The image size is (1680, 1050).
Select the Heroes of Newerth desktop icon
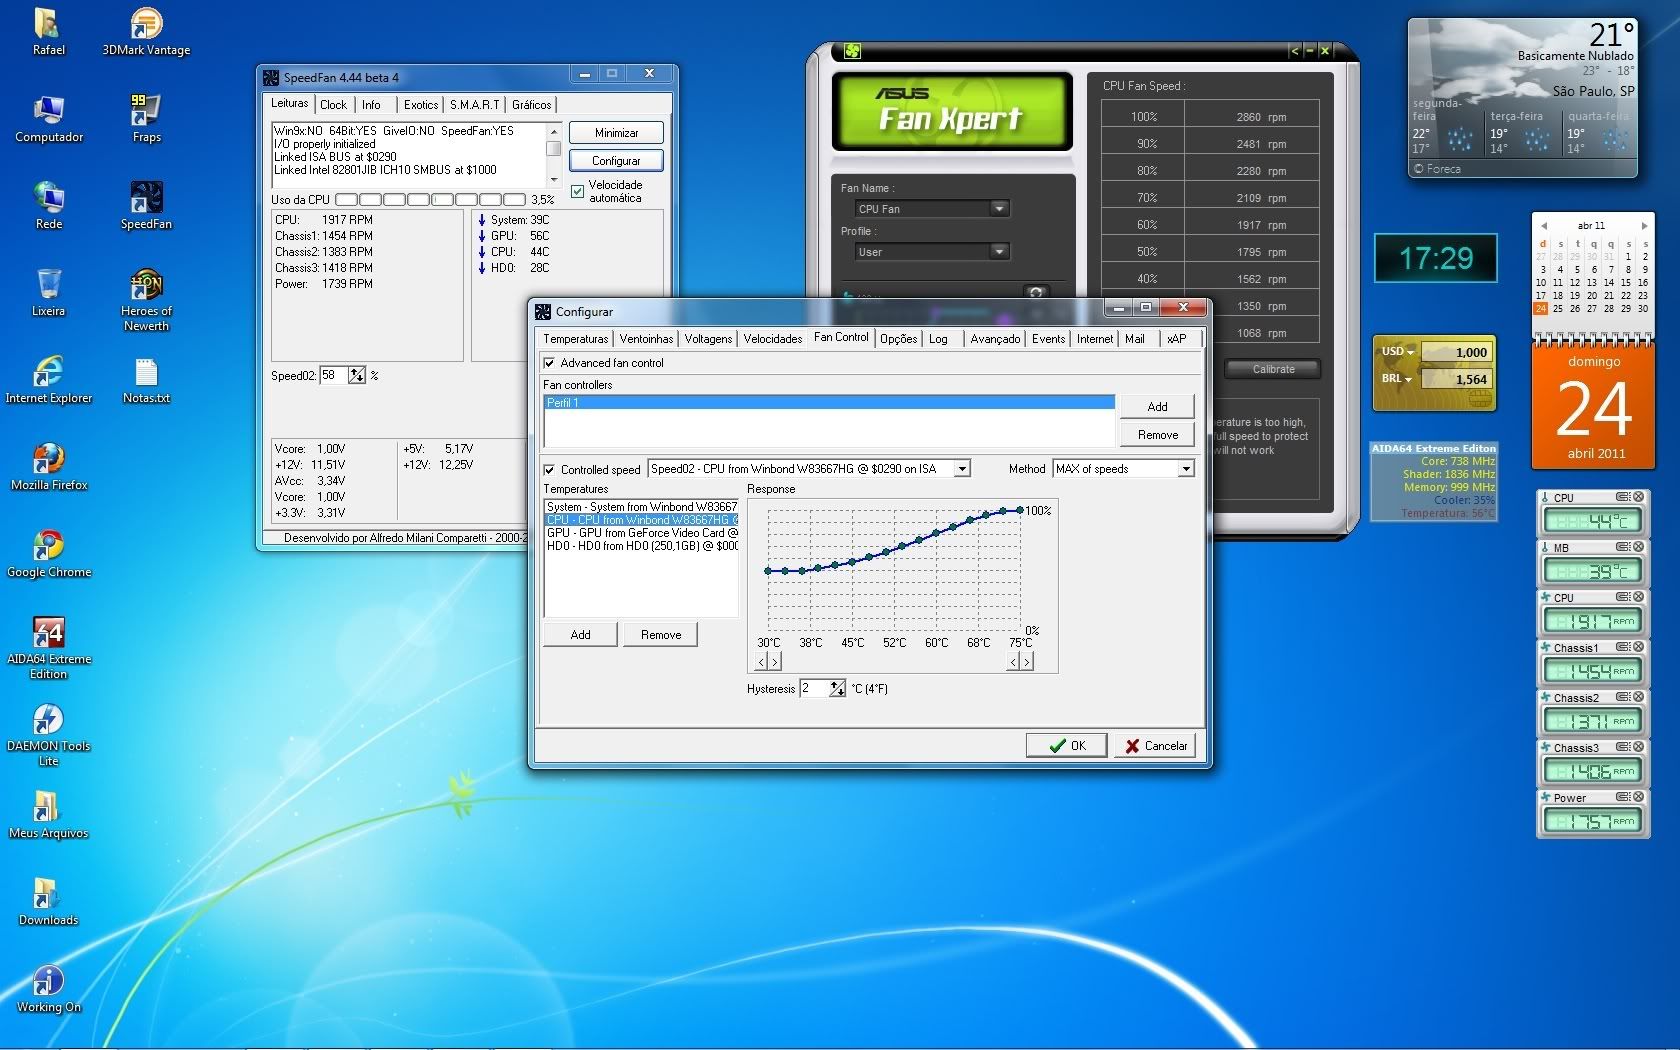(x=146, y=300)
